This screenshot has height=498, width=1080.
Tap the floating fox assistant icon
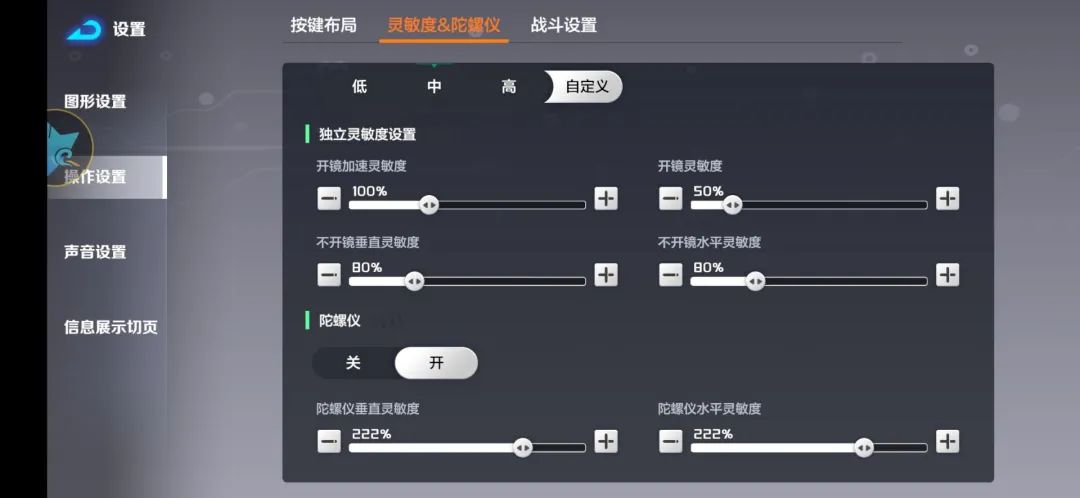(68, 152)
